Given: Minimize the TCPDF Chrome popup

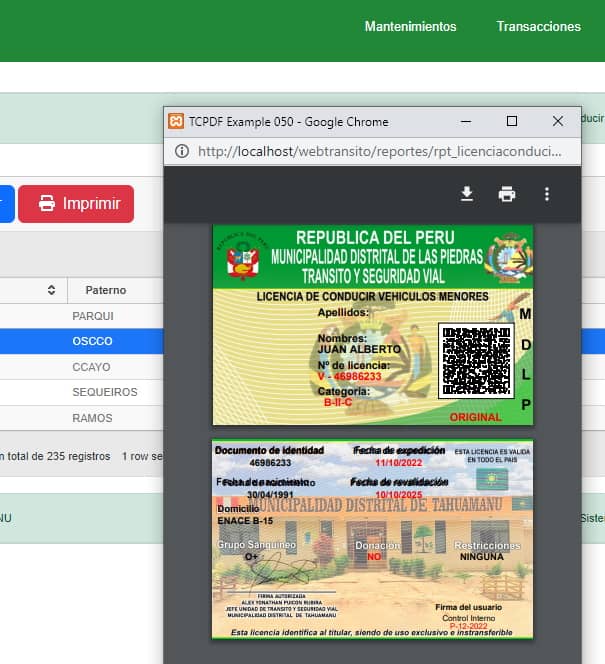Looking at the screenshot, I should pyautogui.click(x=466, y=121).
